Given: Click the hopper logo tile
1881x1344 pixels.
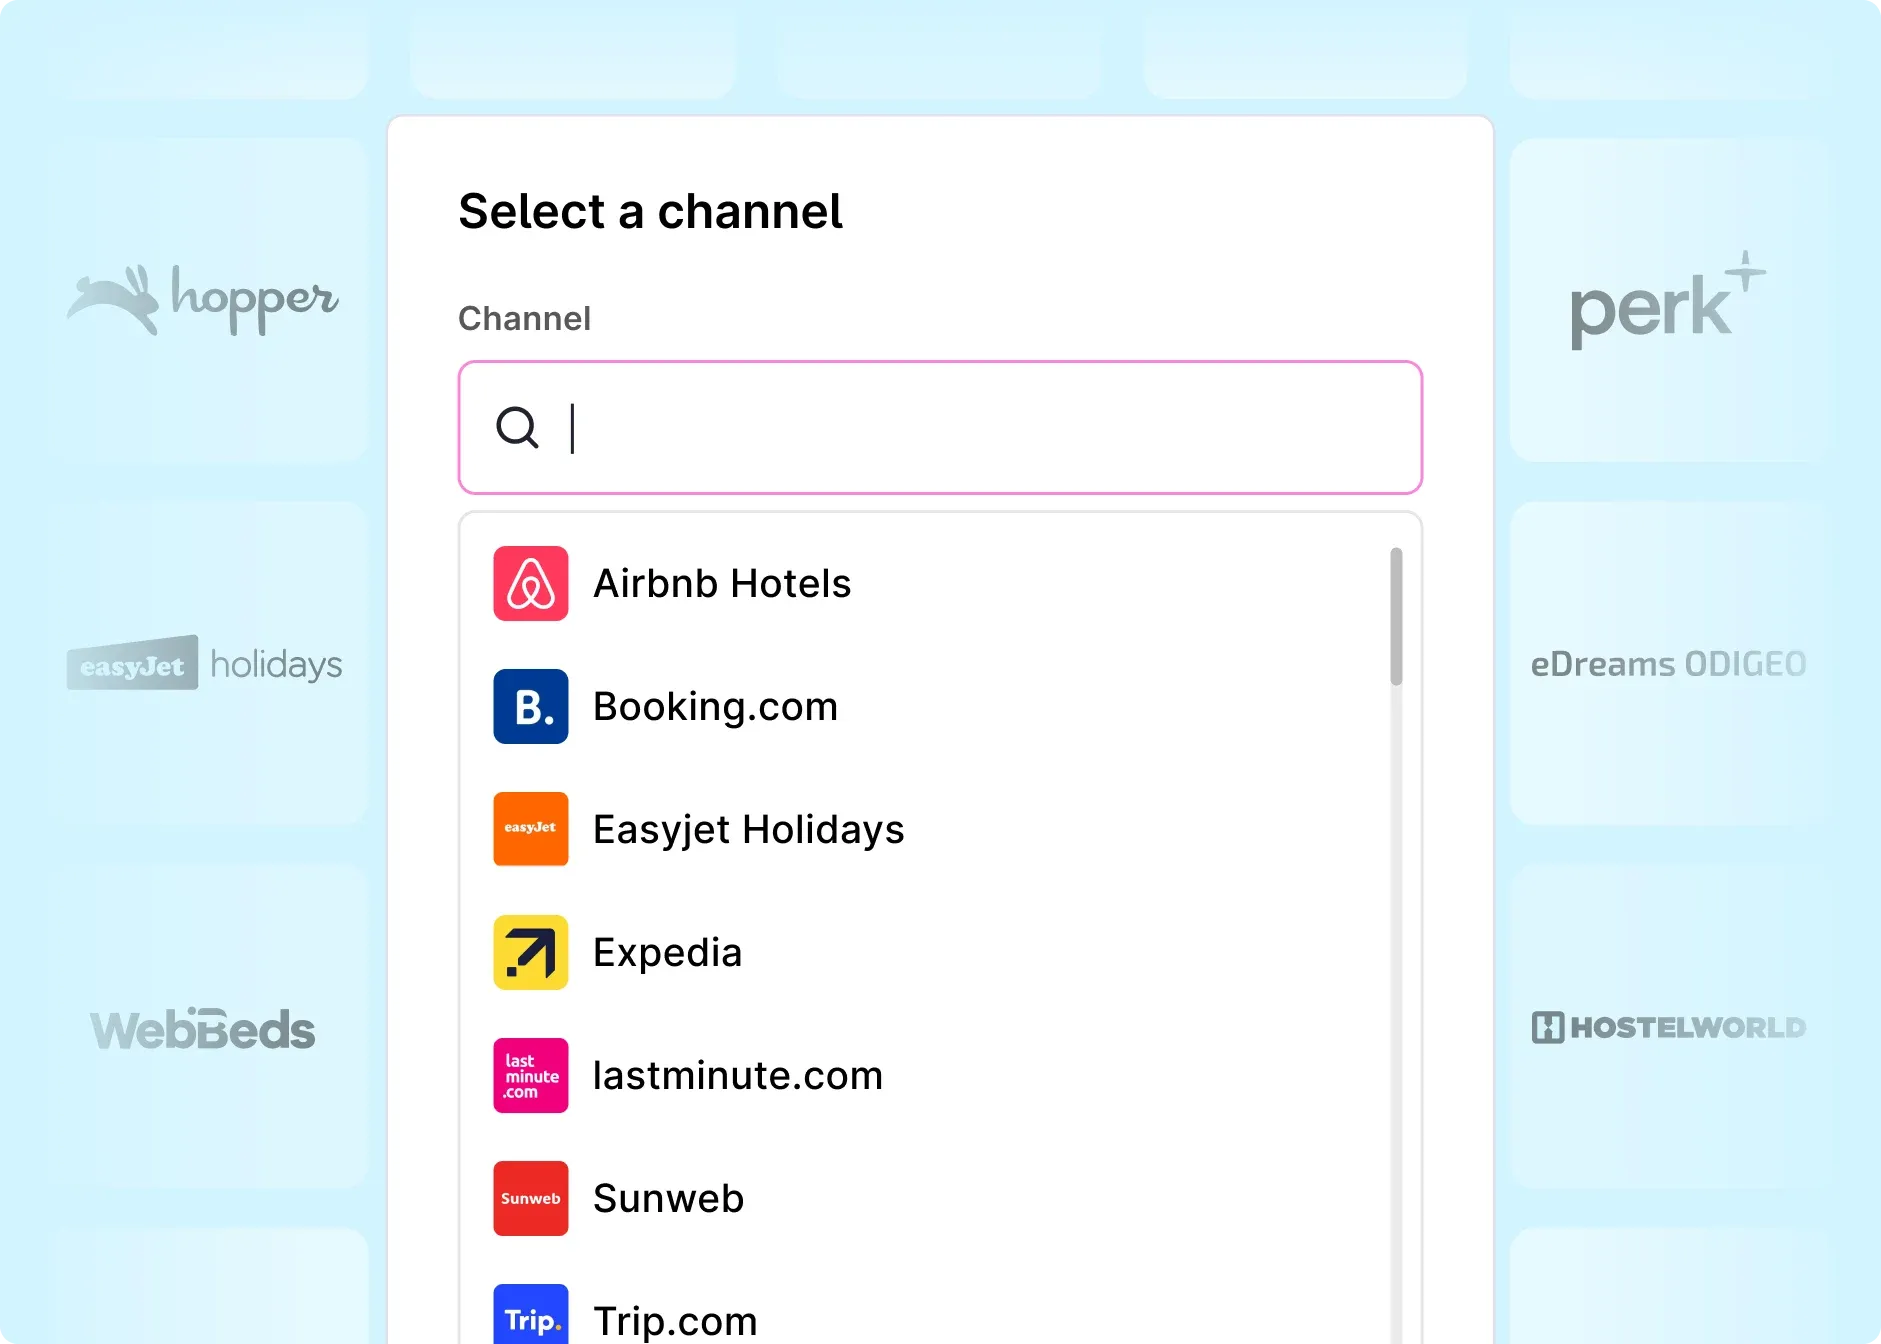Looking at the screenshot, I should pyautogui.click(x=205, y=299).
